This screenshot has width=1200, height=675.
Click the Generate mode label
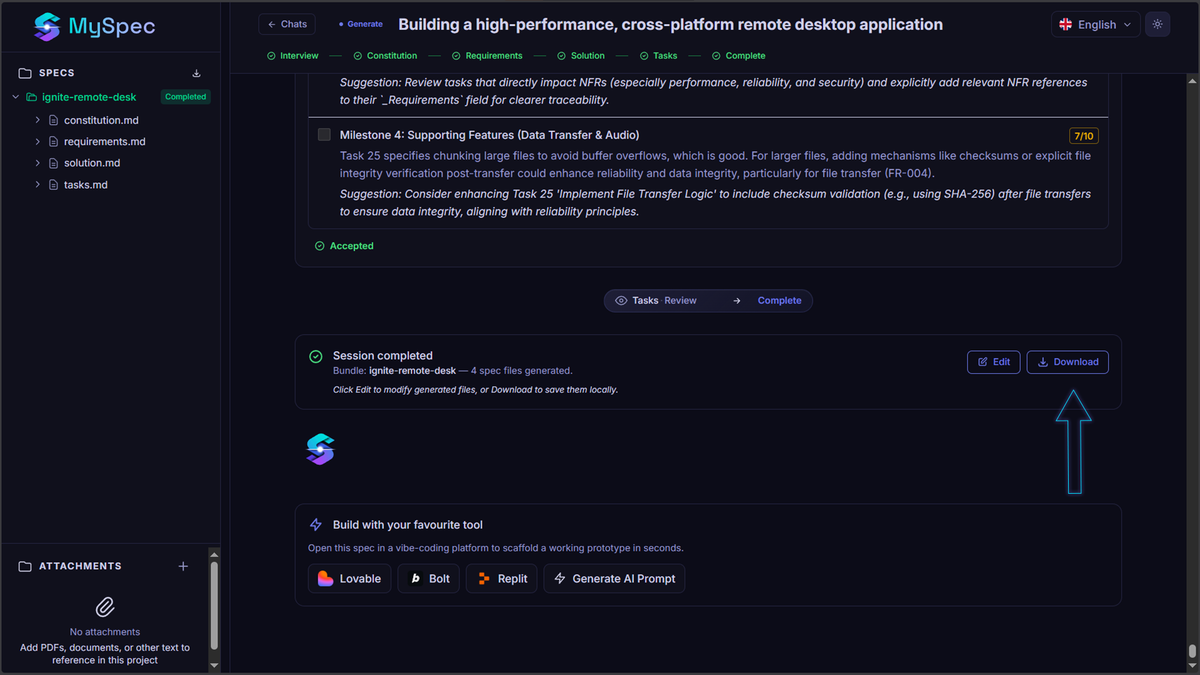[x=361, y=24]
